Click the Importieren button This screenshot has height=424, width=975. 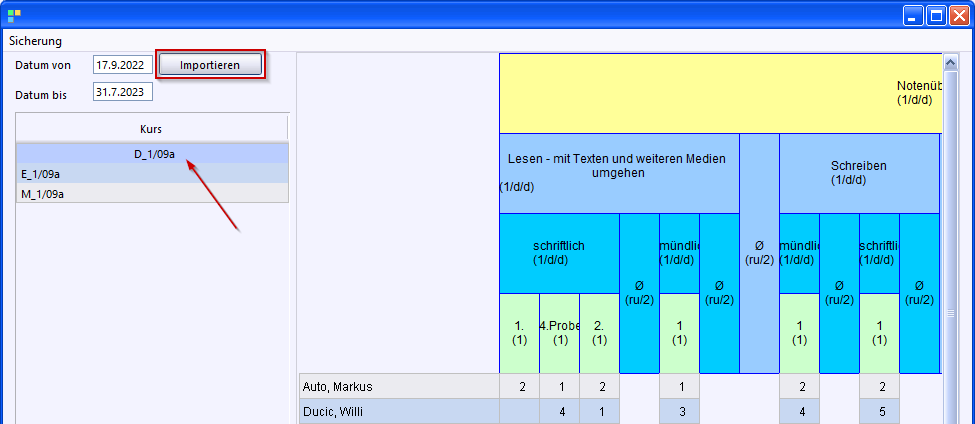tap(210, 65)
